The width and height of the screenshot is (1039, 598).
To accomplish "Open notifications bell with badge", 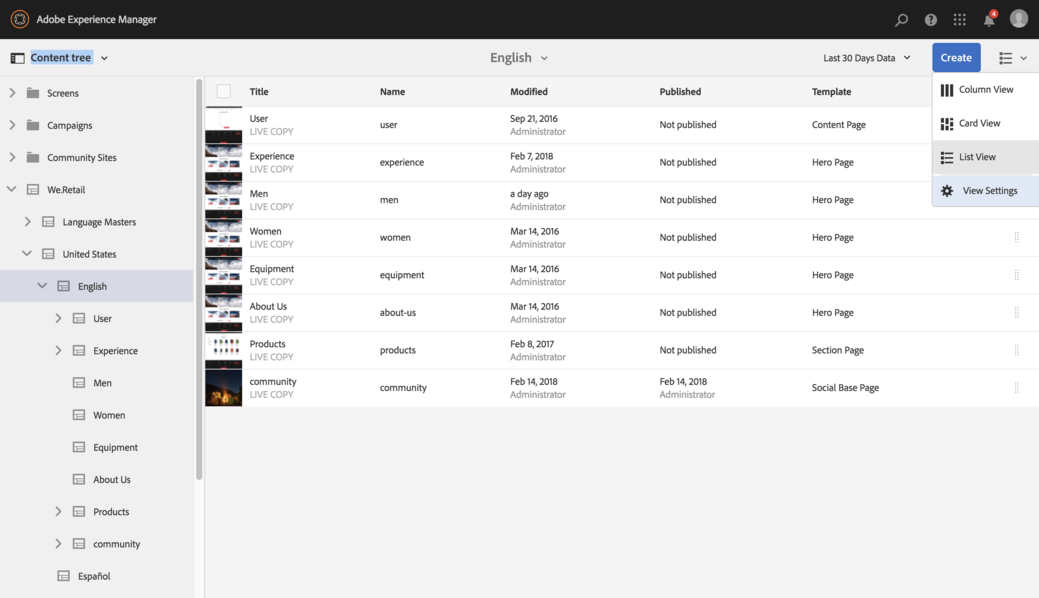I will click(x=989, y=19).
